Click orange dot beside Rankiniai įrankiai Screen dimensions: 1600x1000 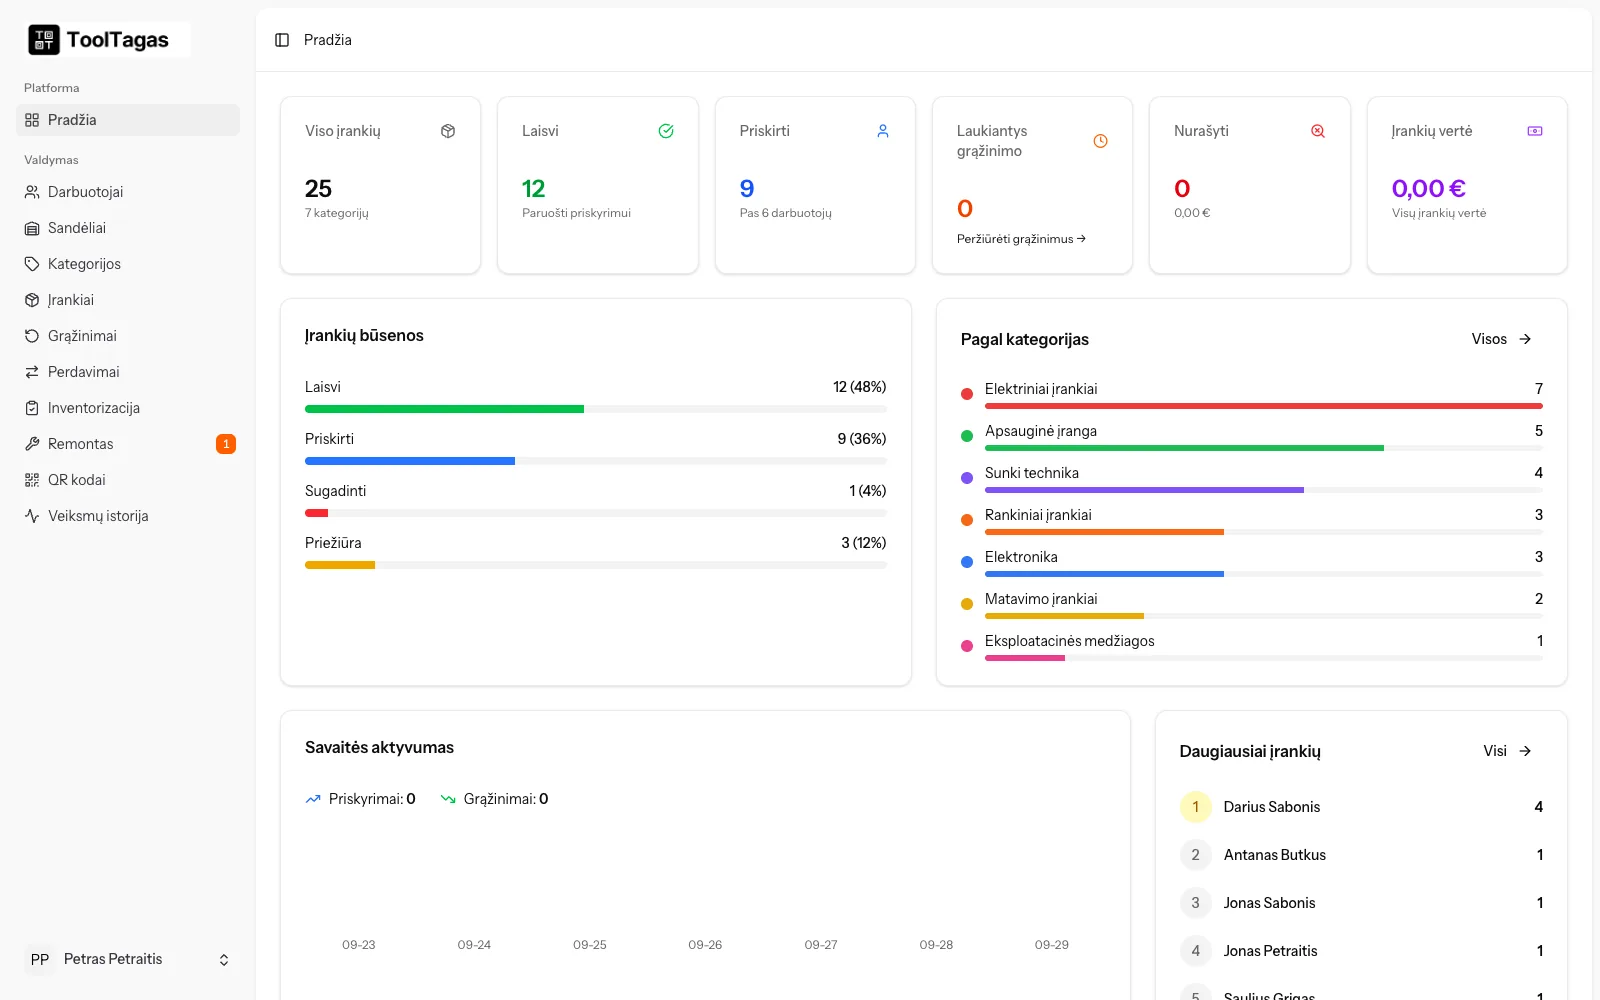(967, 520)
